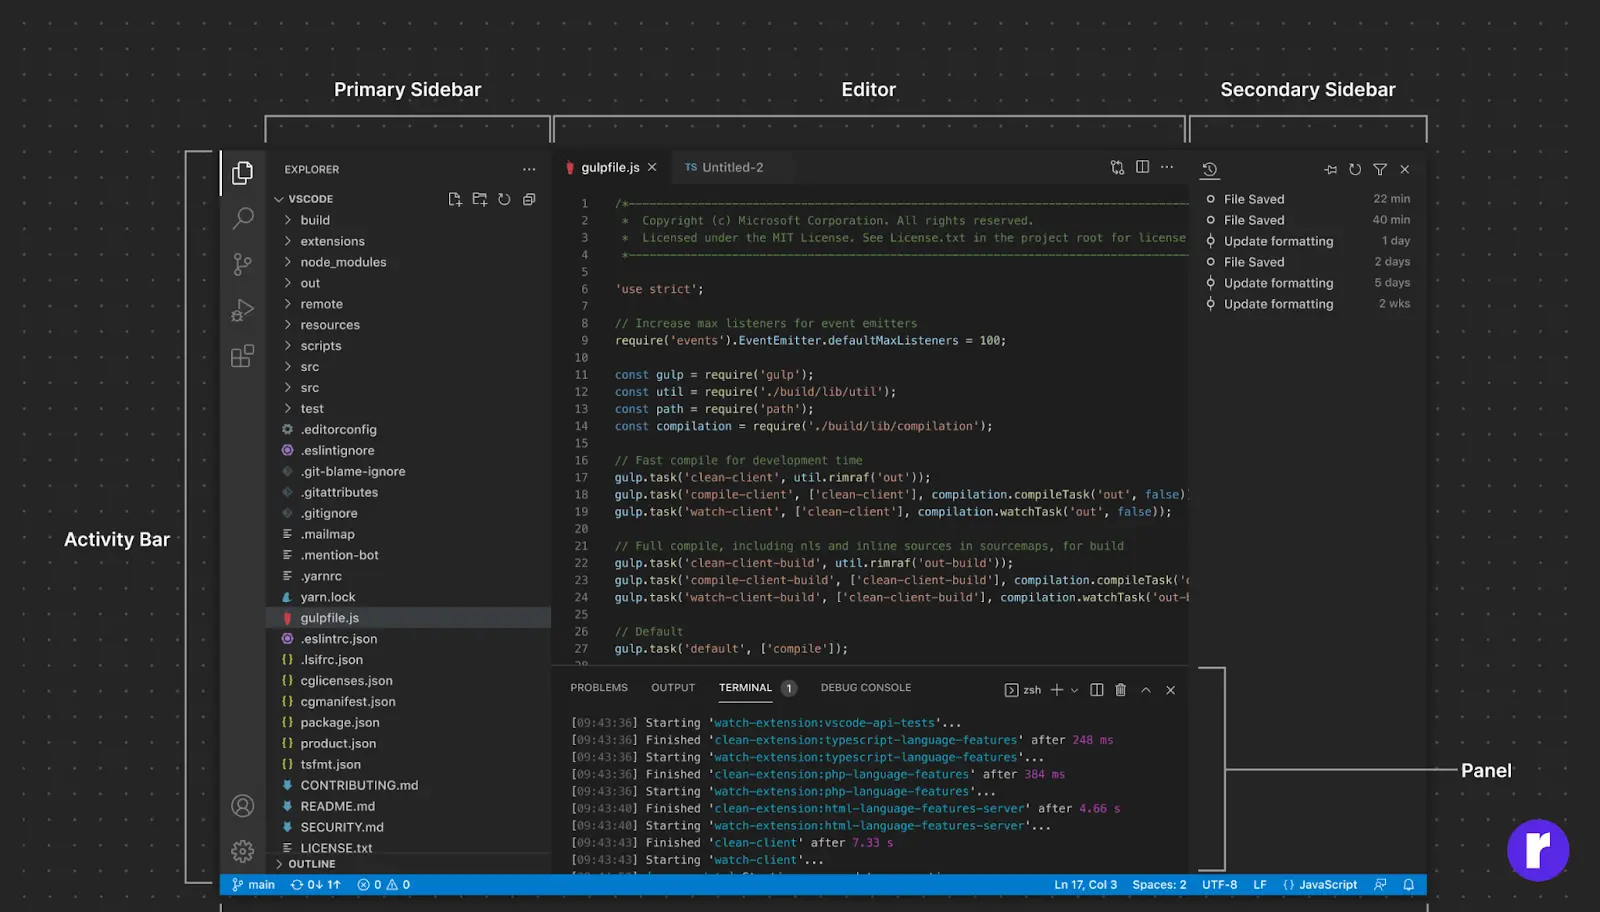Open the main branch status item
The image size is (1600, 912).
coord(253,885)
